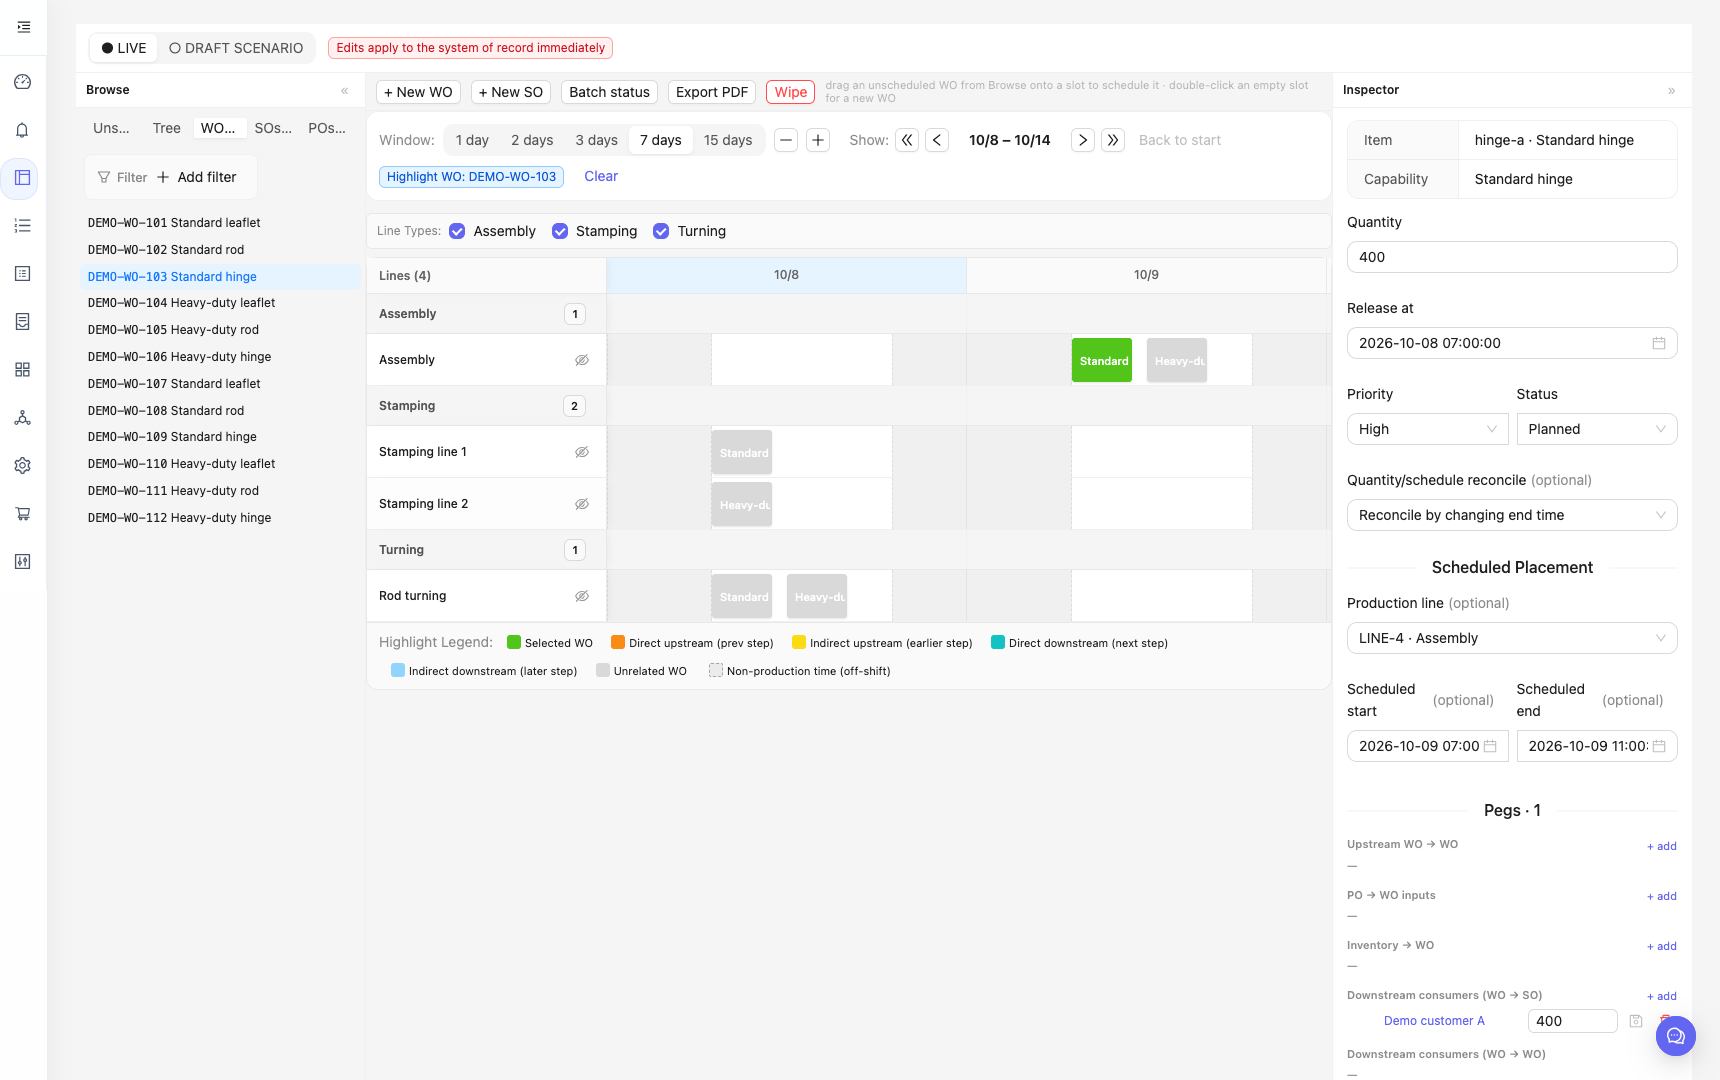The image size is (1720, 1080).
Task: Uncheck the Assembly line type checkbox
Action: [458, 231]
